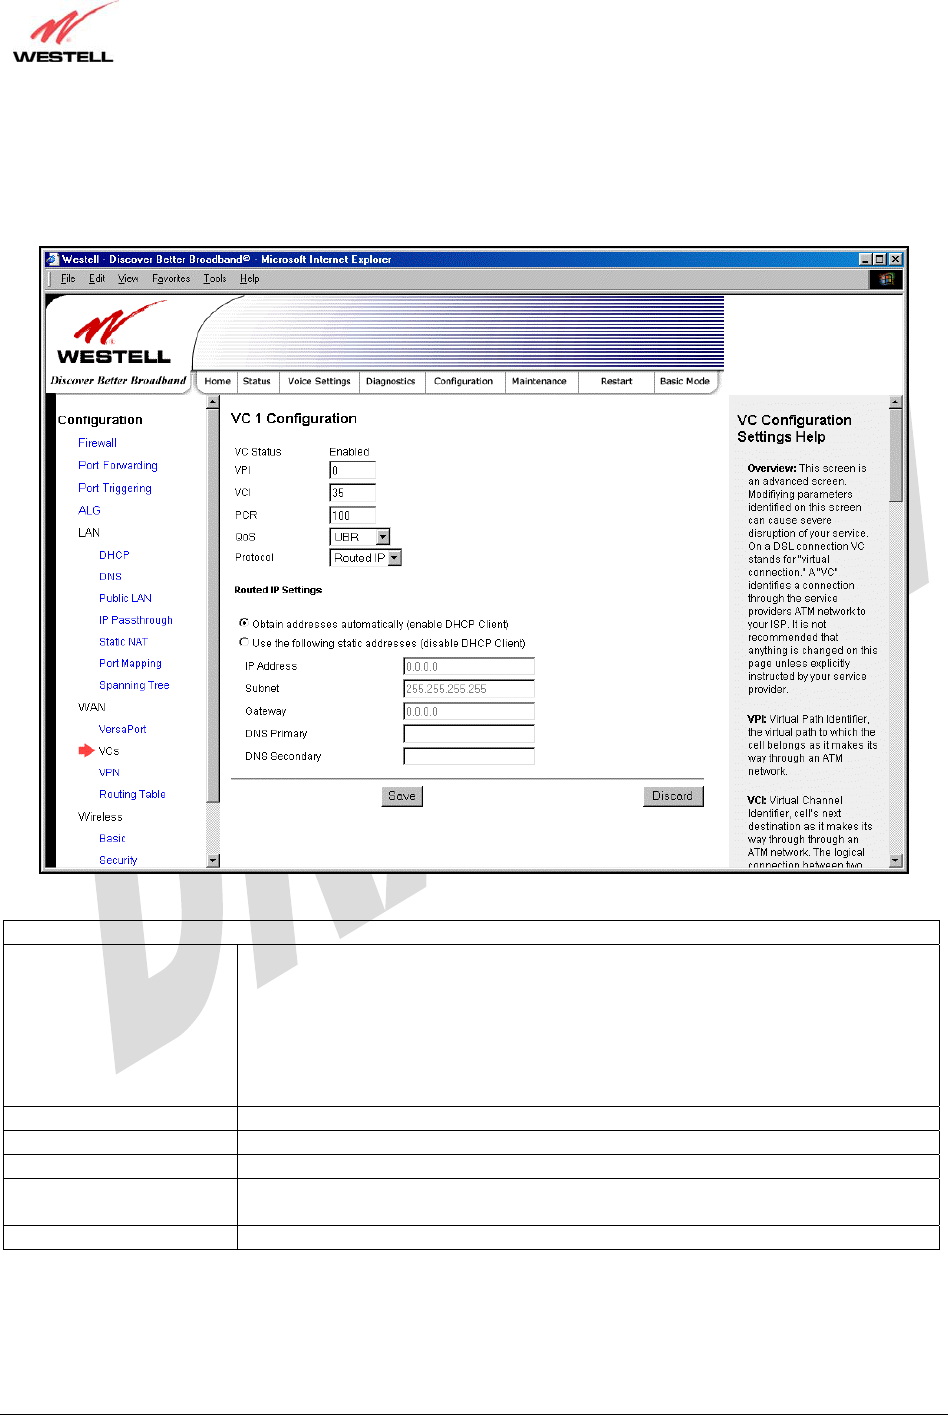Click the Save button

402,796
